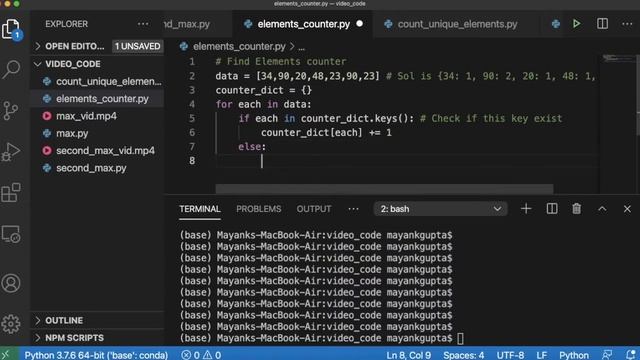Viewport: 640px width, 360px height.
Task: Open the Accounts menu in activity bar
Action: pos(11,283)
